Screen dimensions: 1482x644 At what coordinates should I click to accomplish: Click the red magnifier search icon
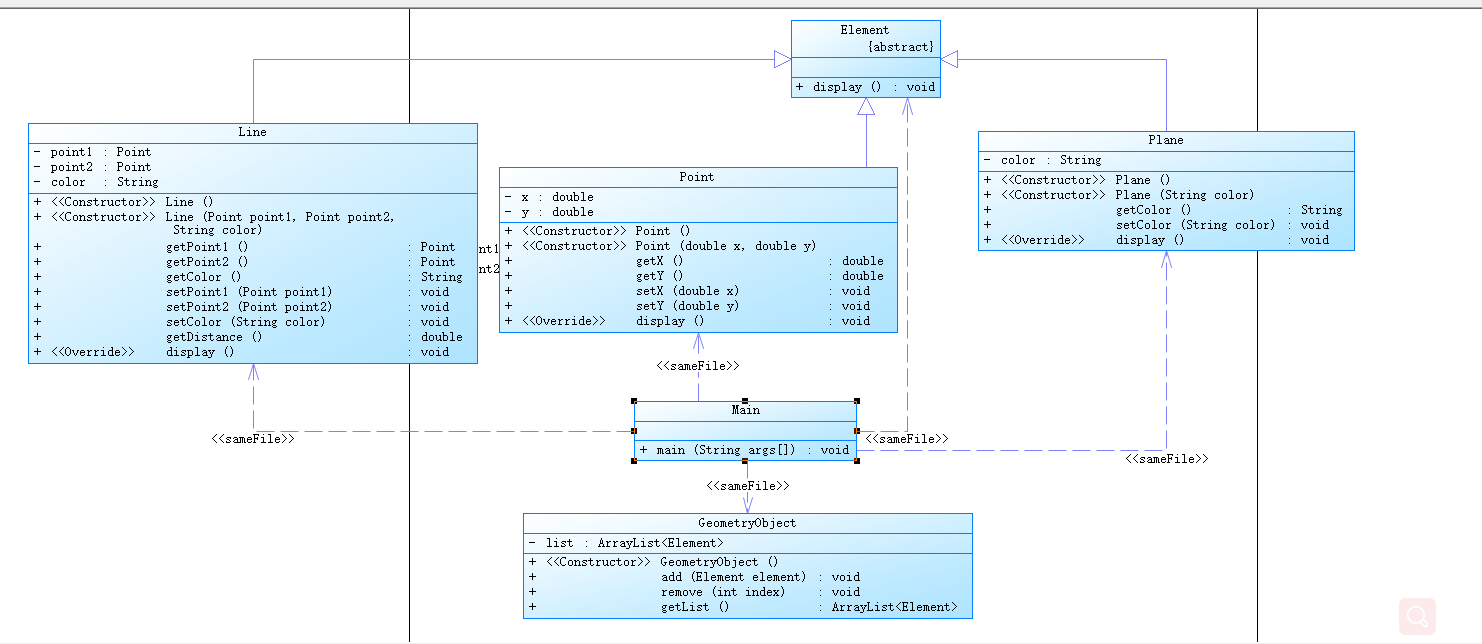pyautogui.click(x=1417, y=616)
